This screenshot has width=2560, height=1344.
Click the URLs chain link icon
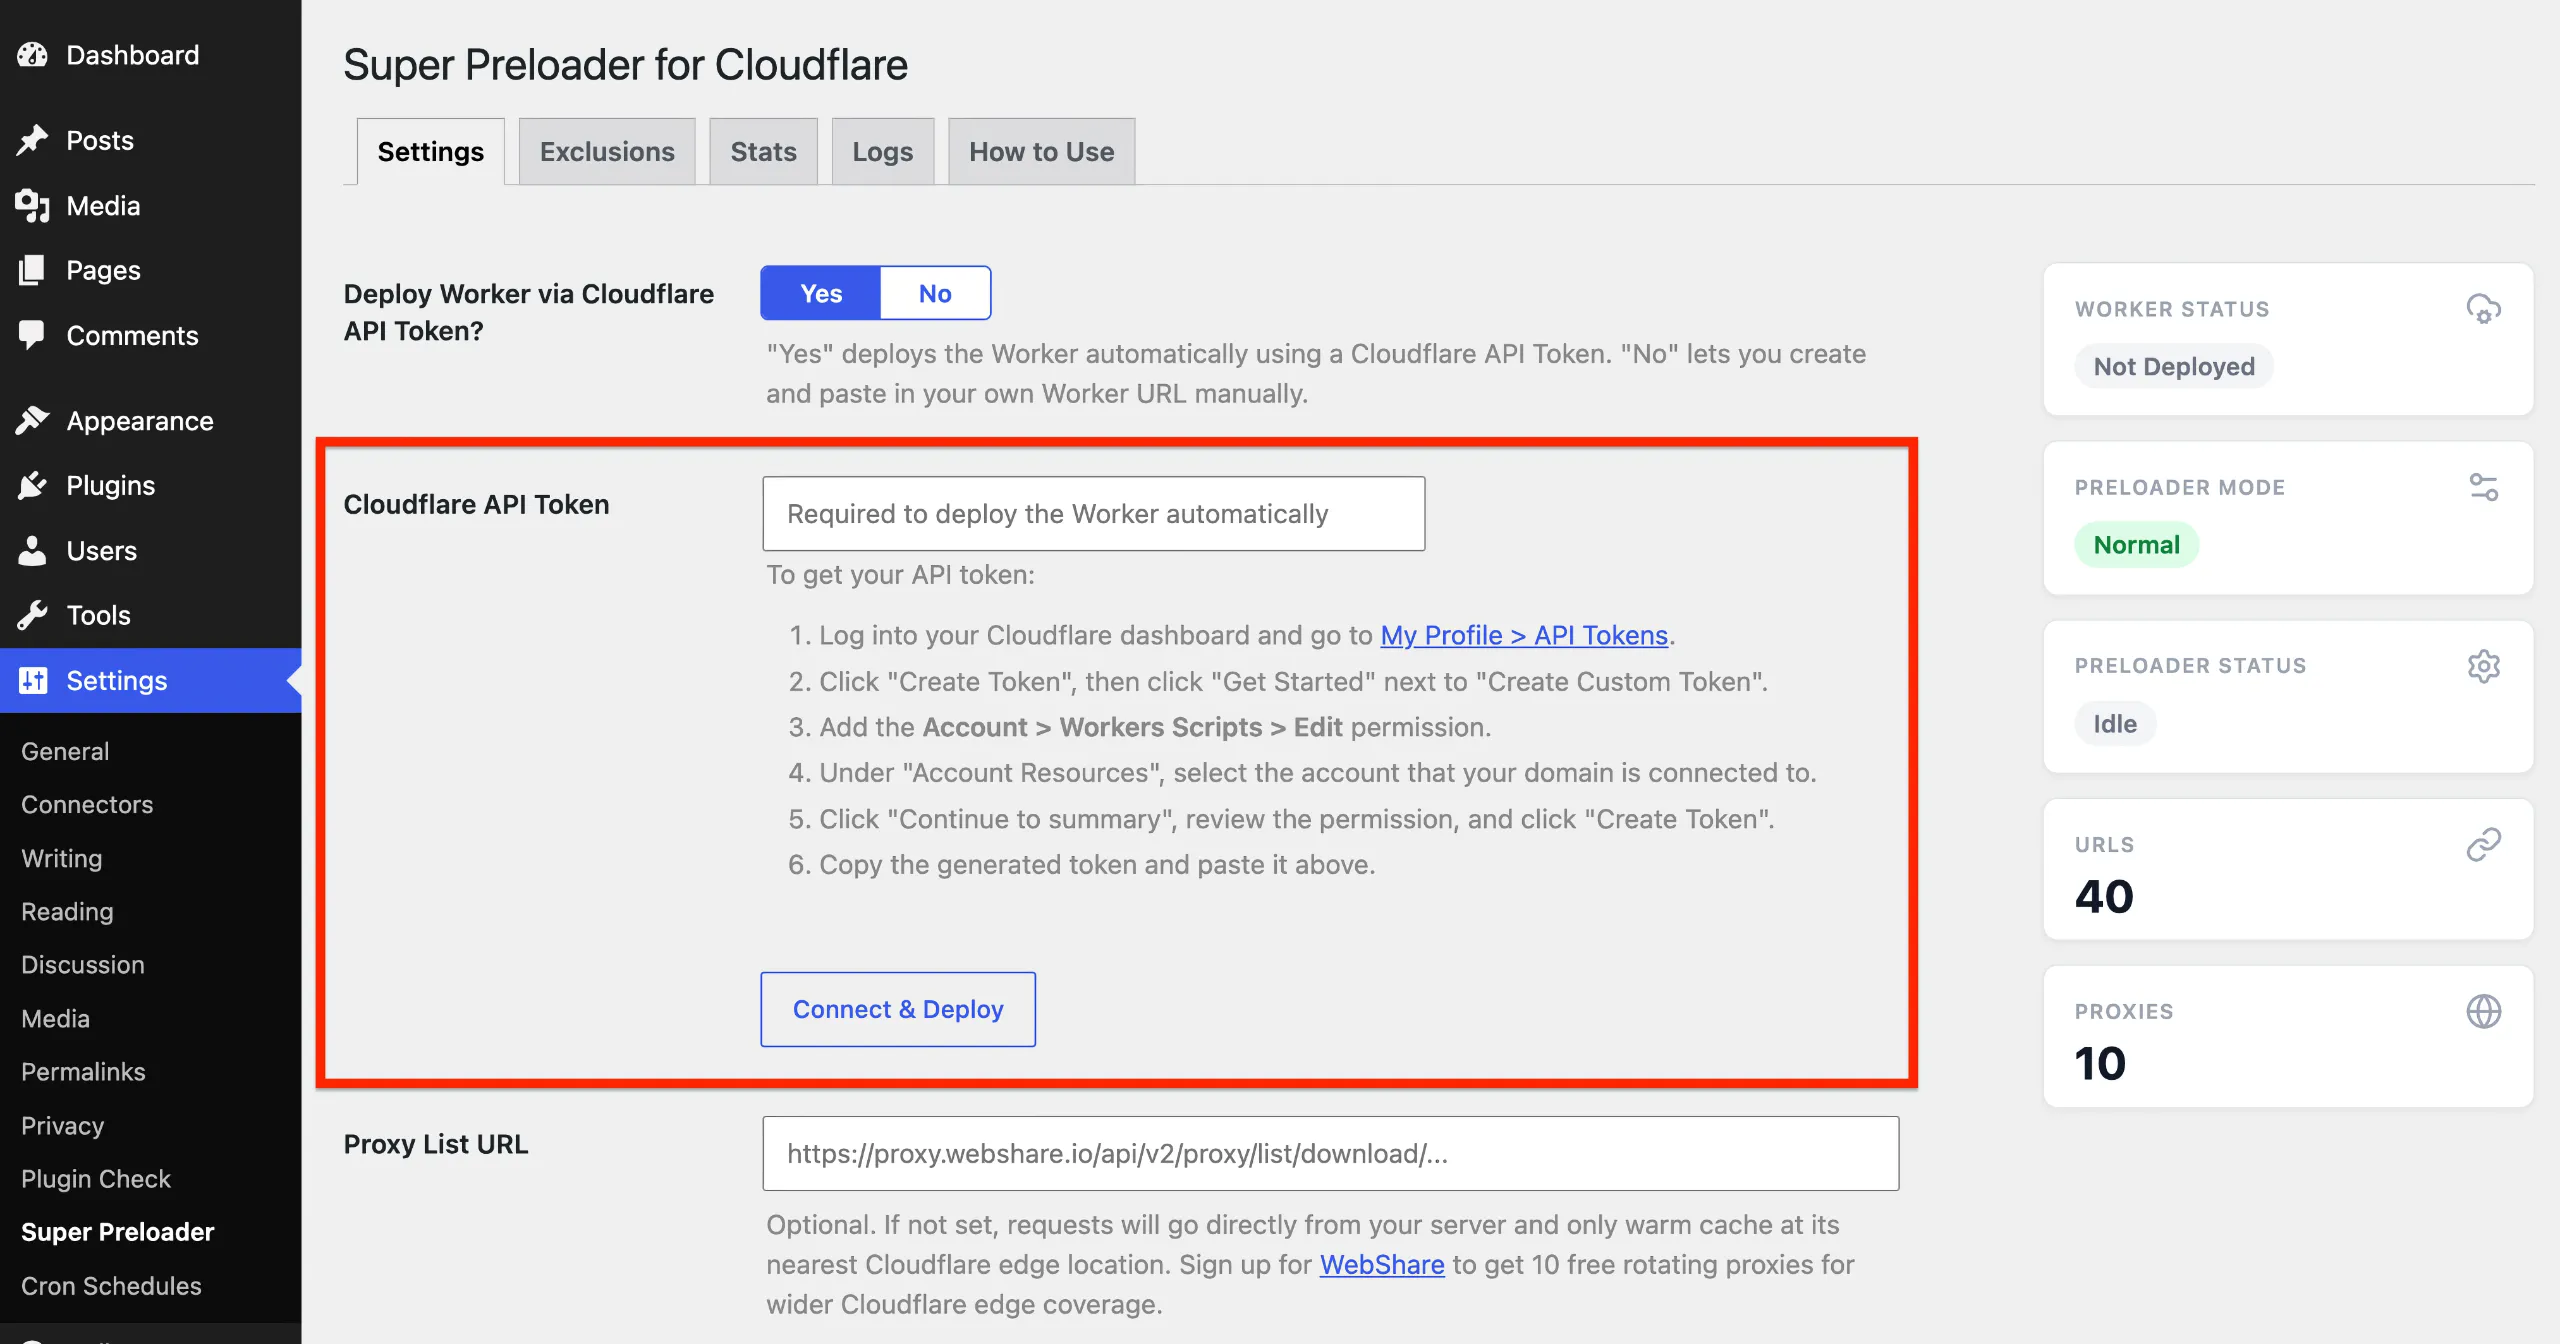[2483, 844]
